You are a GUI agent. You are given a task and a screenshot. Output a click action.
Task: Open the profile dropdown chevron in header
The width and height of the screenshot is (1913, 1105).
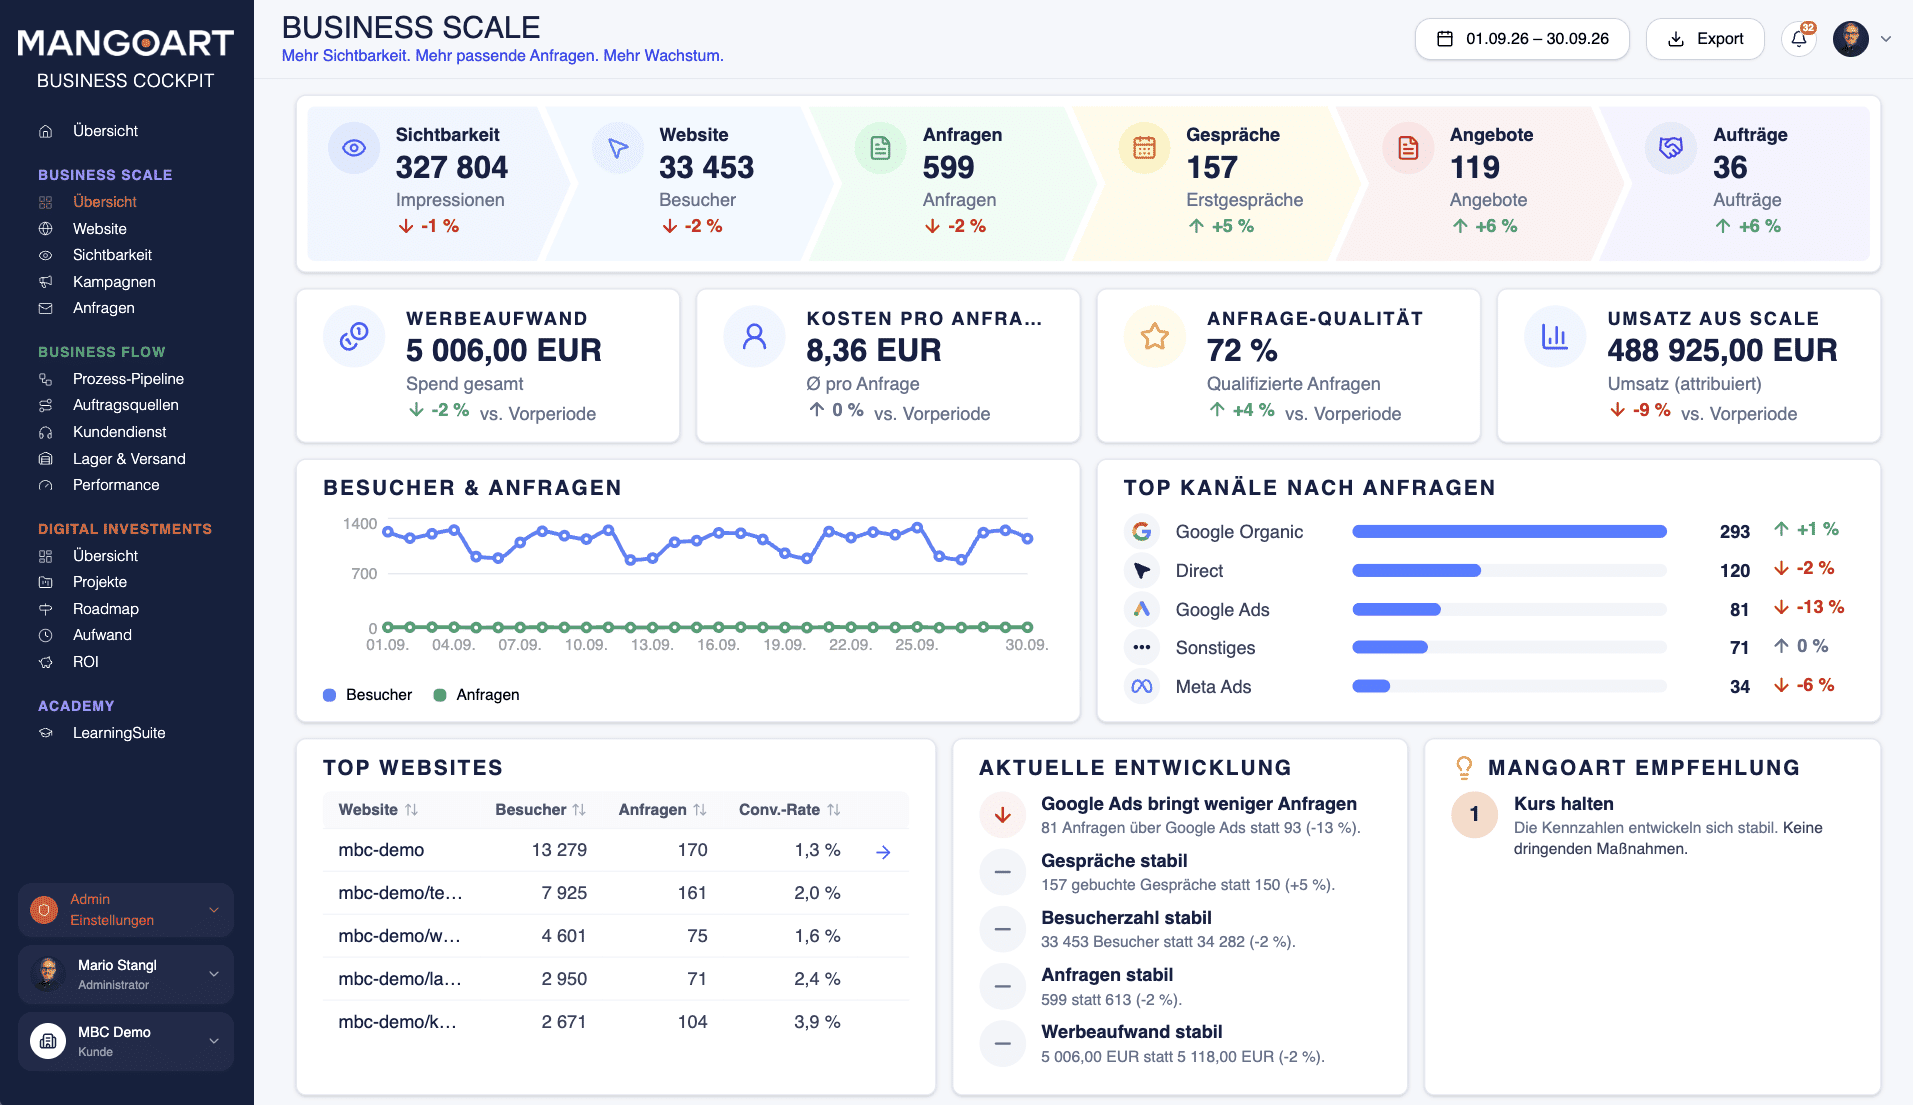coord(1886,39)
